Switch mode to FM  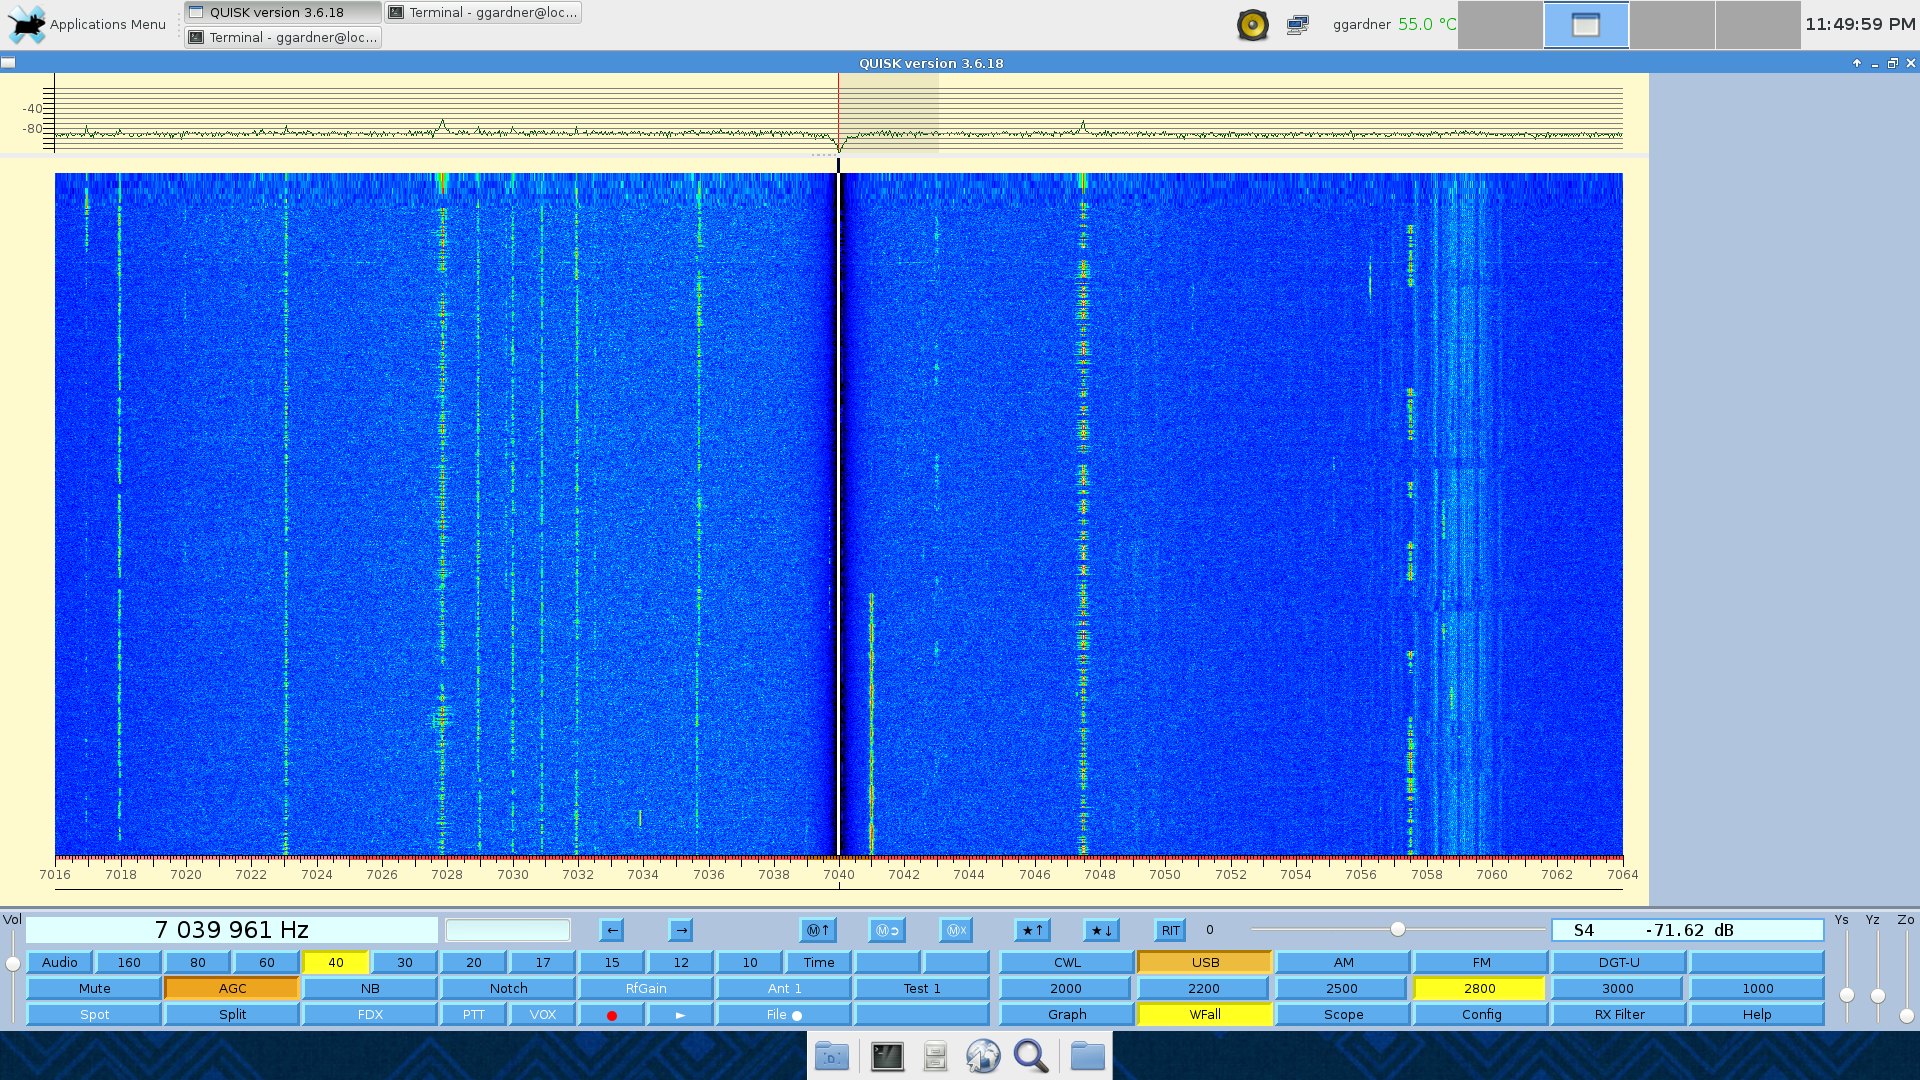tap(1481, 963)
